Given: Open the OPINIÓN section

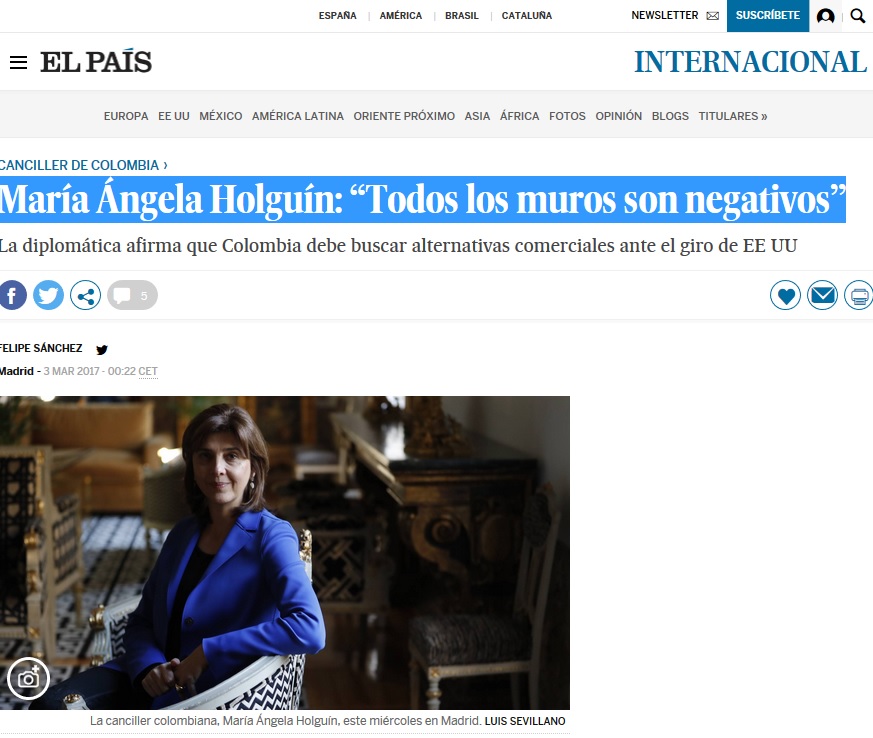Looking at the screenshot, I should pos(619,116).
